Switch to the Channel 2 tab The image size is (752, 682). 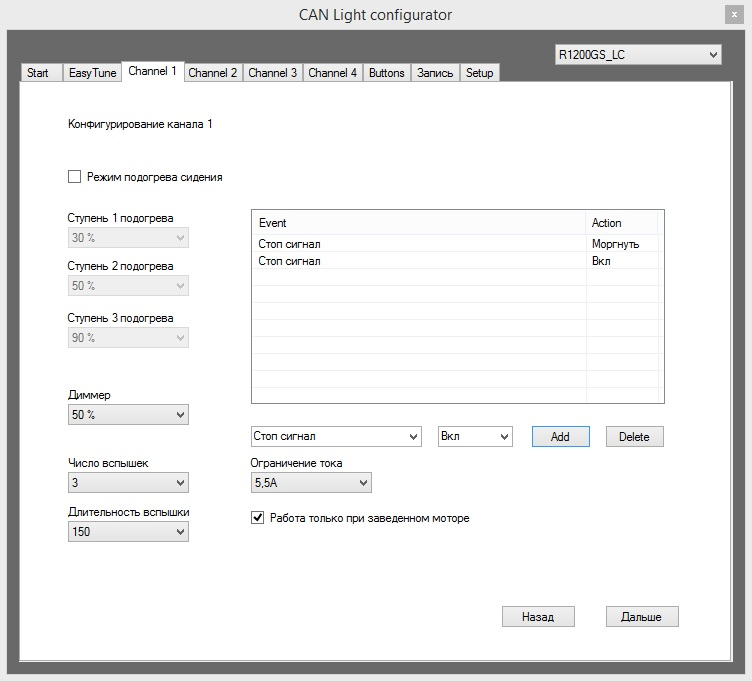coord(213,73)
